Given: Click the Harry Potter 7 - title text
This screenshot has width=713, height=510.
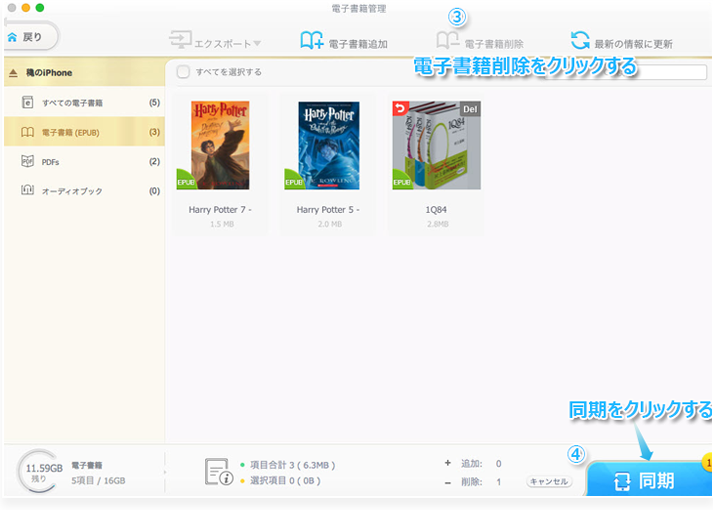Looking at the screenshot, I should [220, 210].
